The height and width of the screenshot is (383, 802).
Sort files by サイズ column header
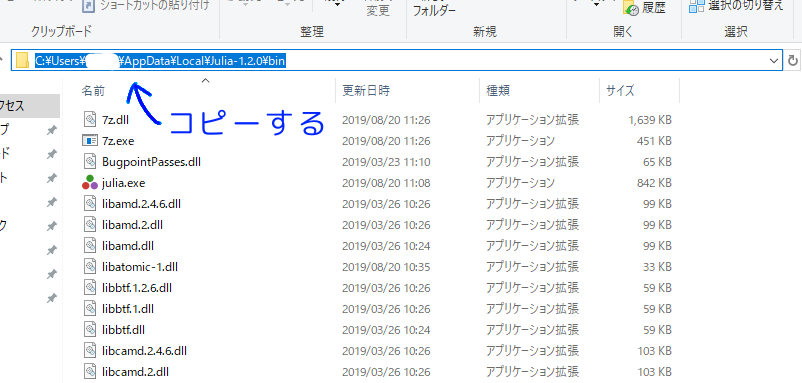click(620, 91)
